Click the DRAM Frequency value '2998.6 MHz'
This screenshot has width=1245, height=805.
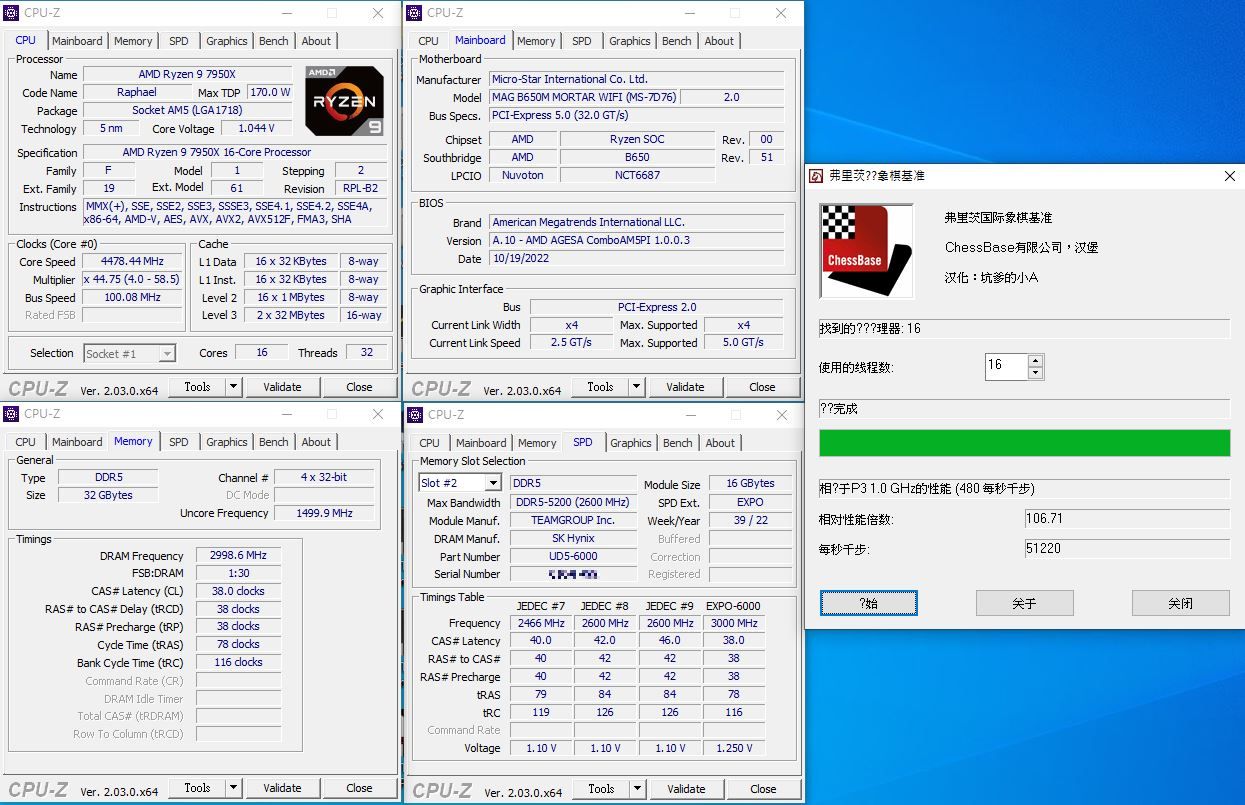click(239, 555)
